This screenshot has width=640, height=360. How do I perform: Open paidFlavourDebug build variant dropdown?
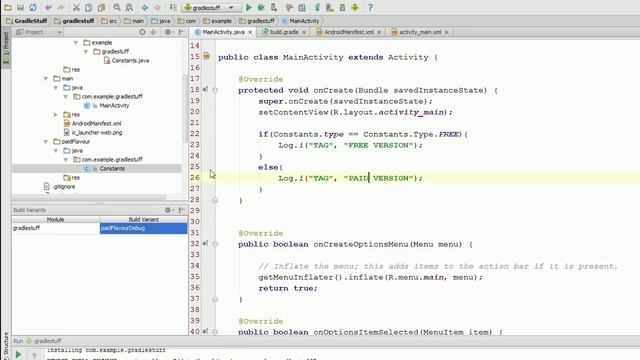pos(143,228)
